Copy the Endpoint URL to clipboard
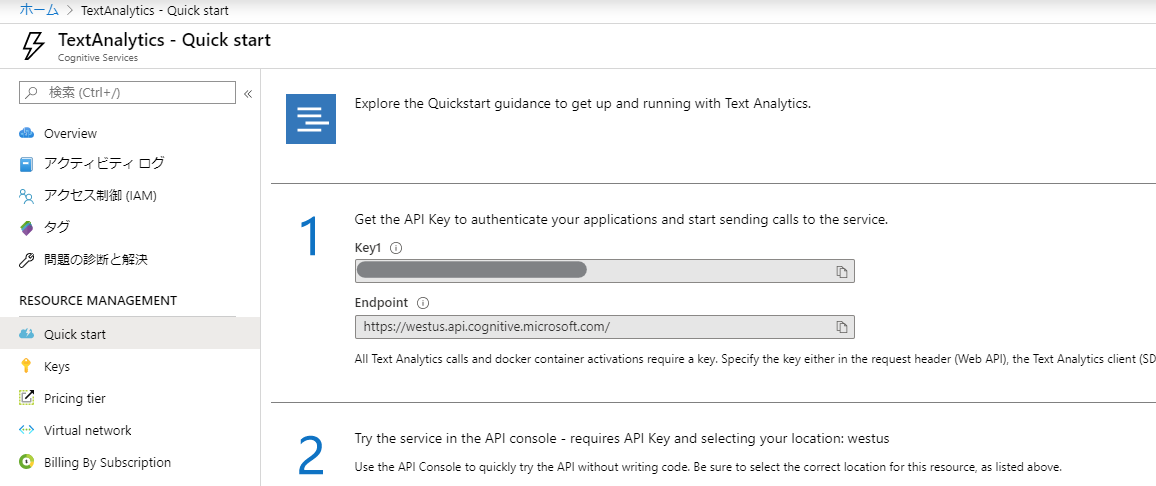Screen dimensions: 1156x486 [842, 327]
